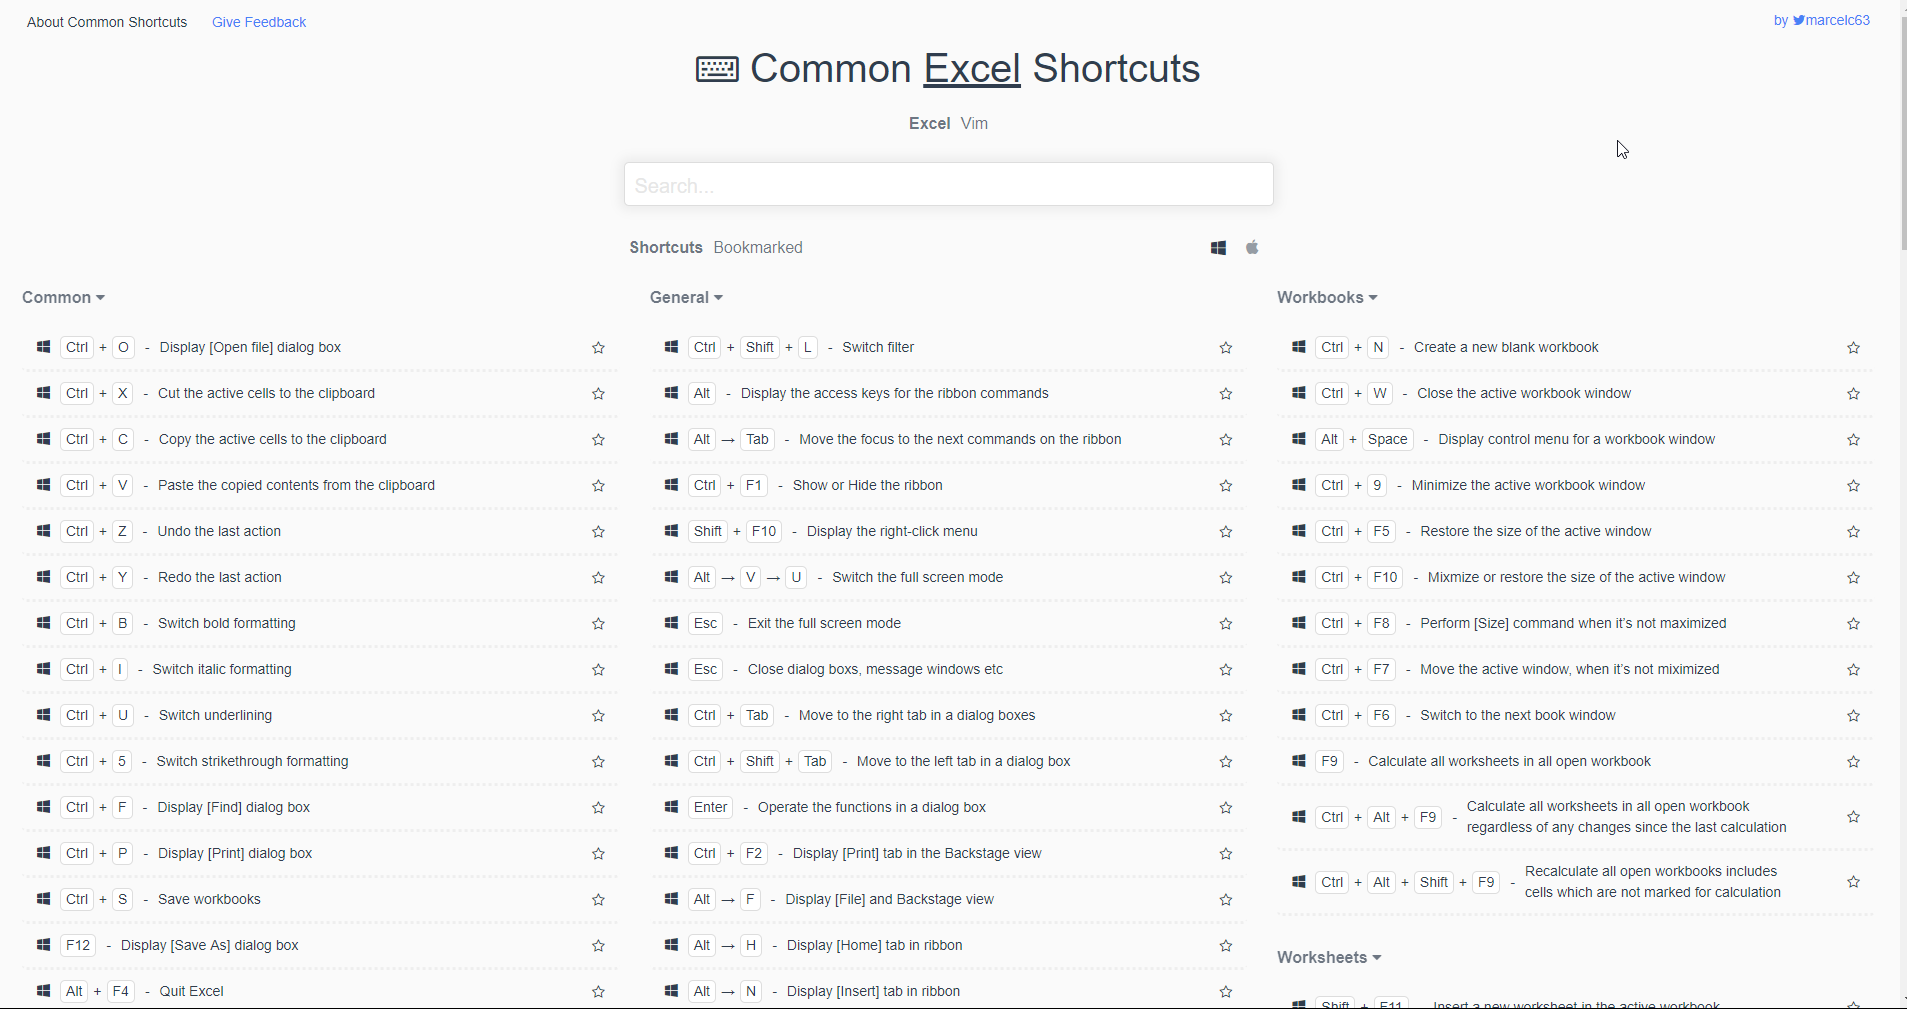The height and width of the screenshot is (1009, 1907).
Task: Click the underlined Excel word in the title
Action: point(972,68)
